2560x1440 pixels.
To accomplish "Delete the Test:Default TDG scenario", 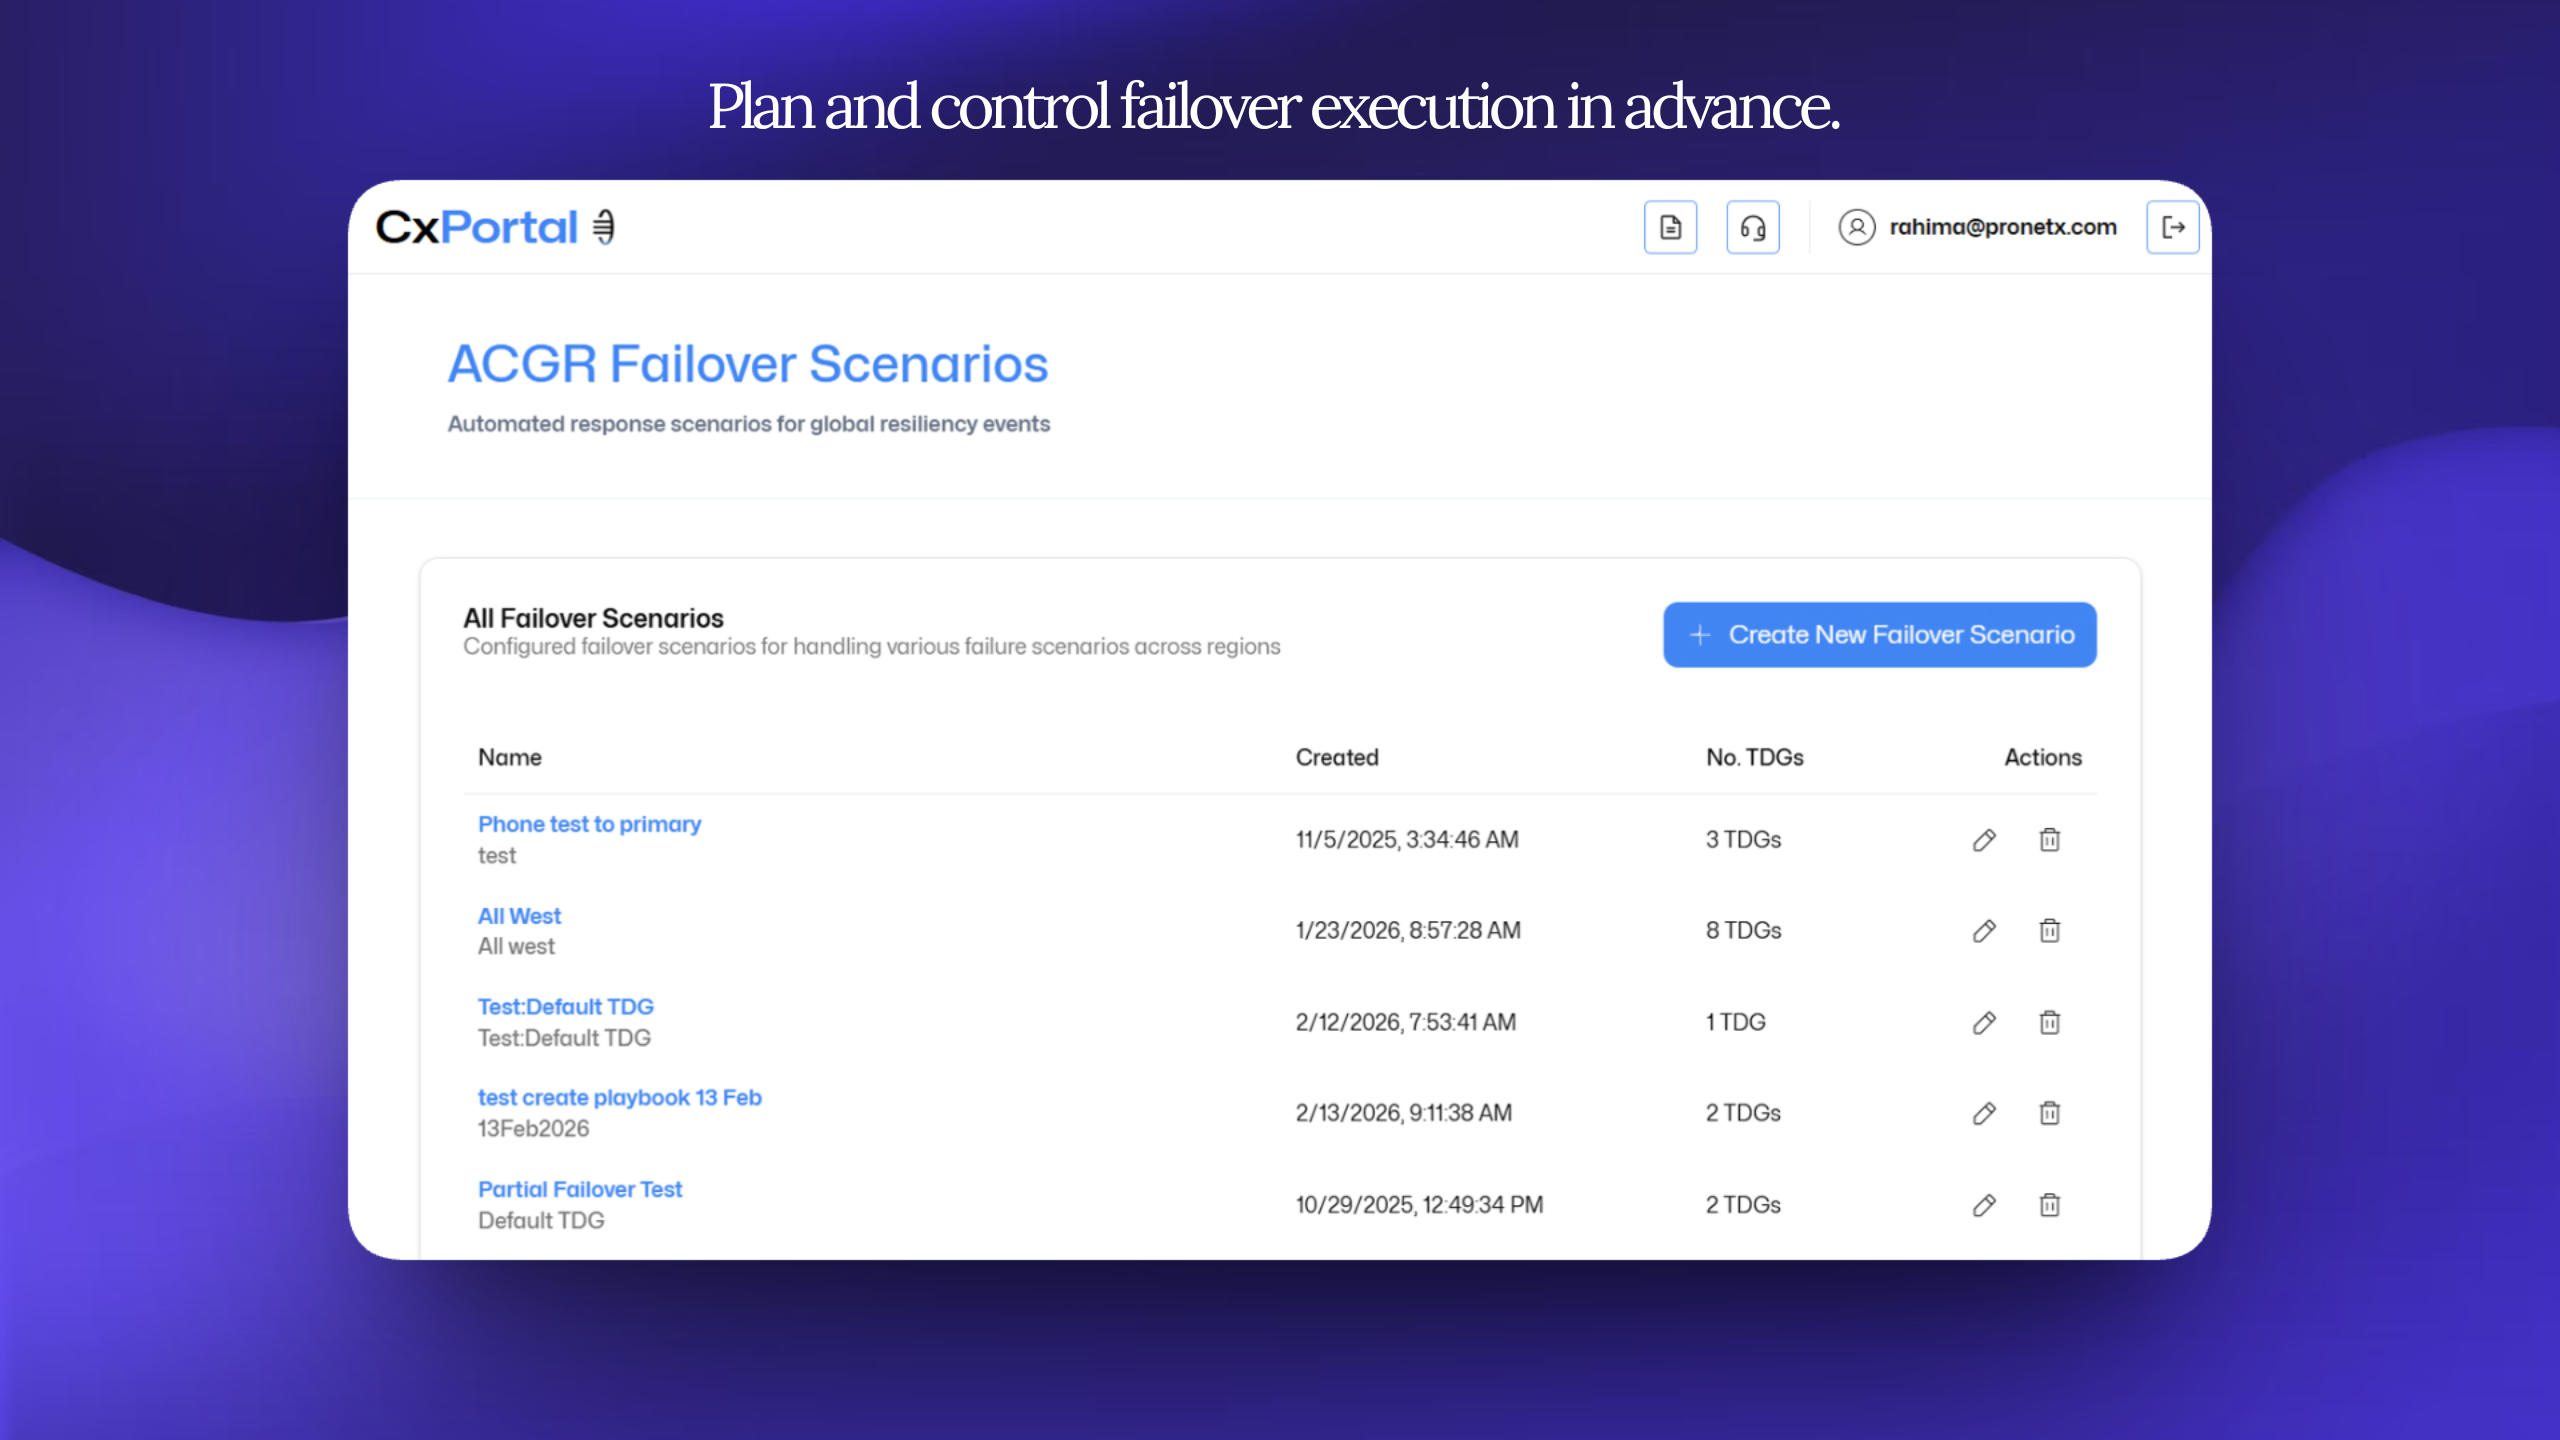I will (2049, 1022).
